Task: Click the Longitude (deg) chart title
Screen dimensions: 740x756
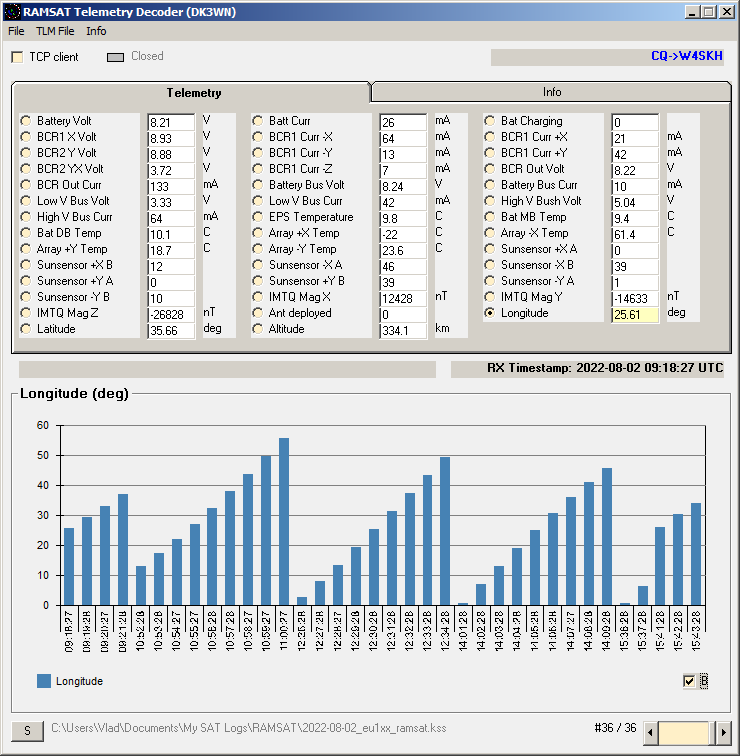Action: point(74,393)
